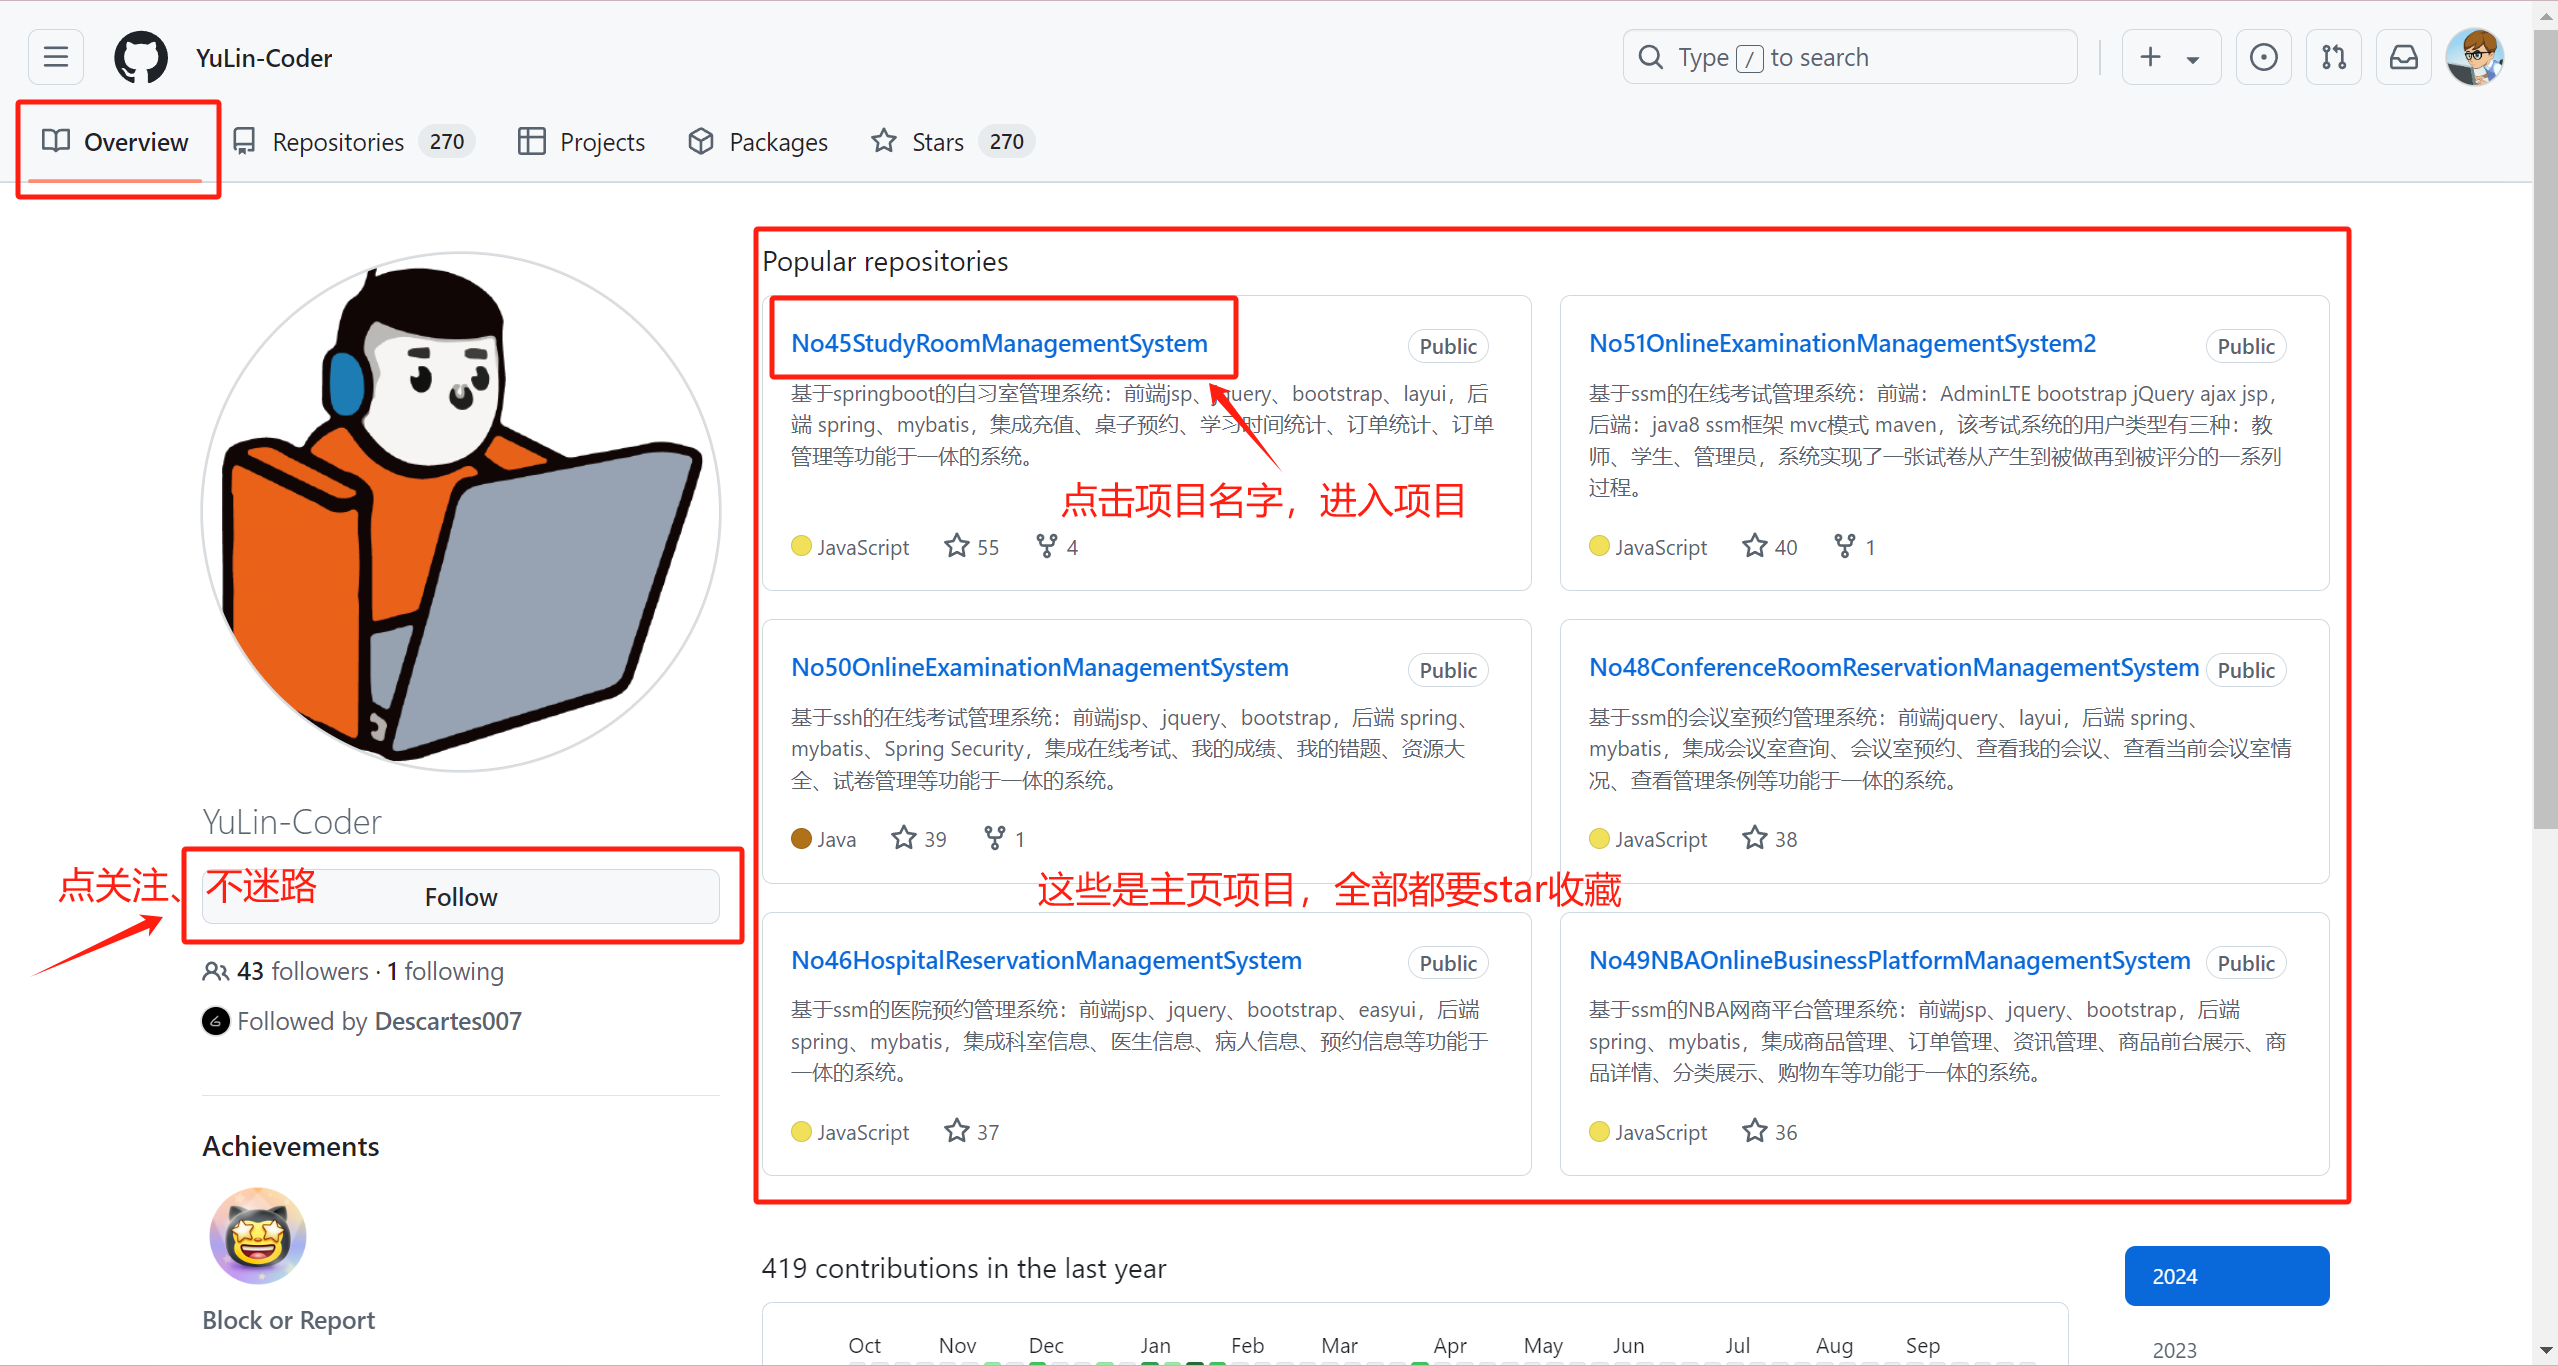View 37 stargazers of No46 repo

[x=972, y=1132]
